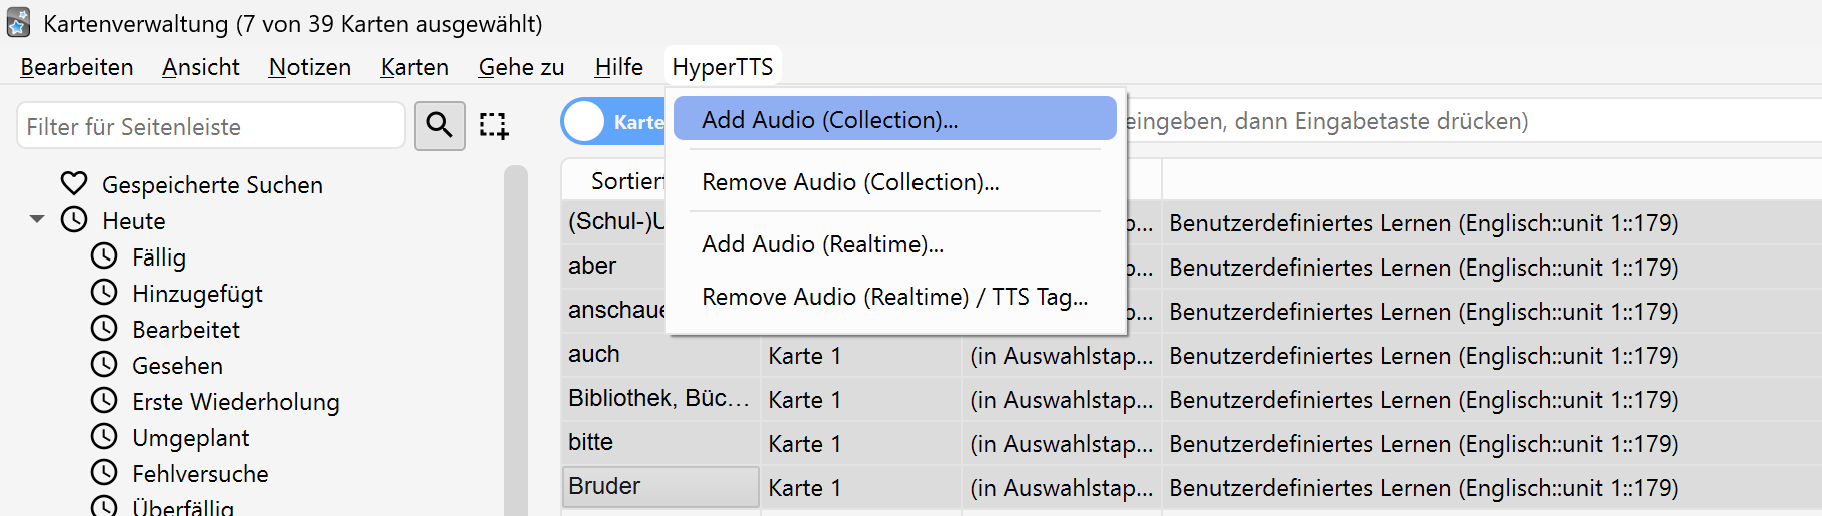
Task: Select the 'Bibliothek, Büc…' card row
Action: (1190, 399)
